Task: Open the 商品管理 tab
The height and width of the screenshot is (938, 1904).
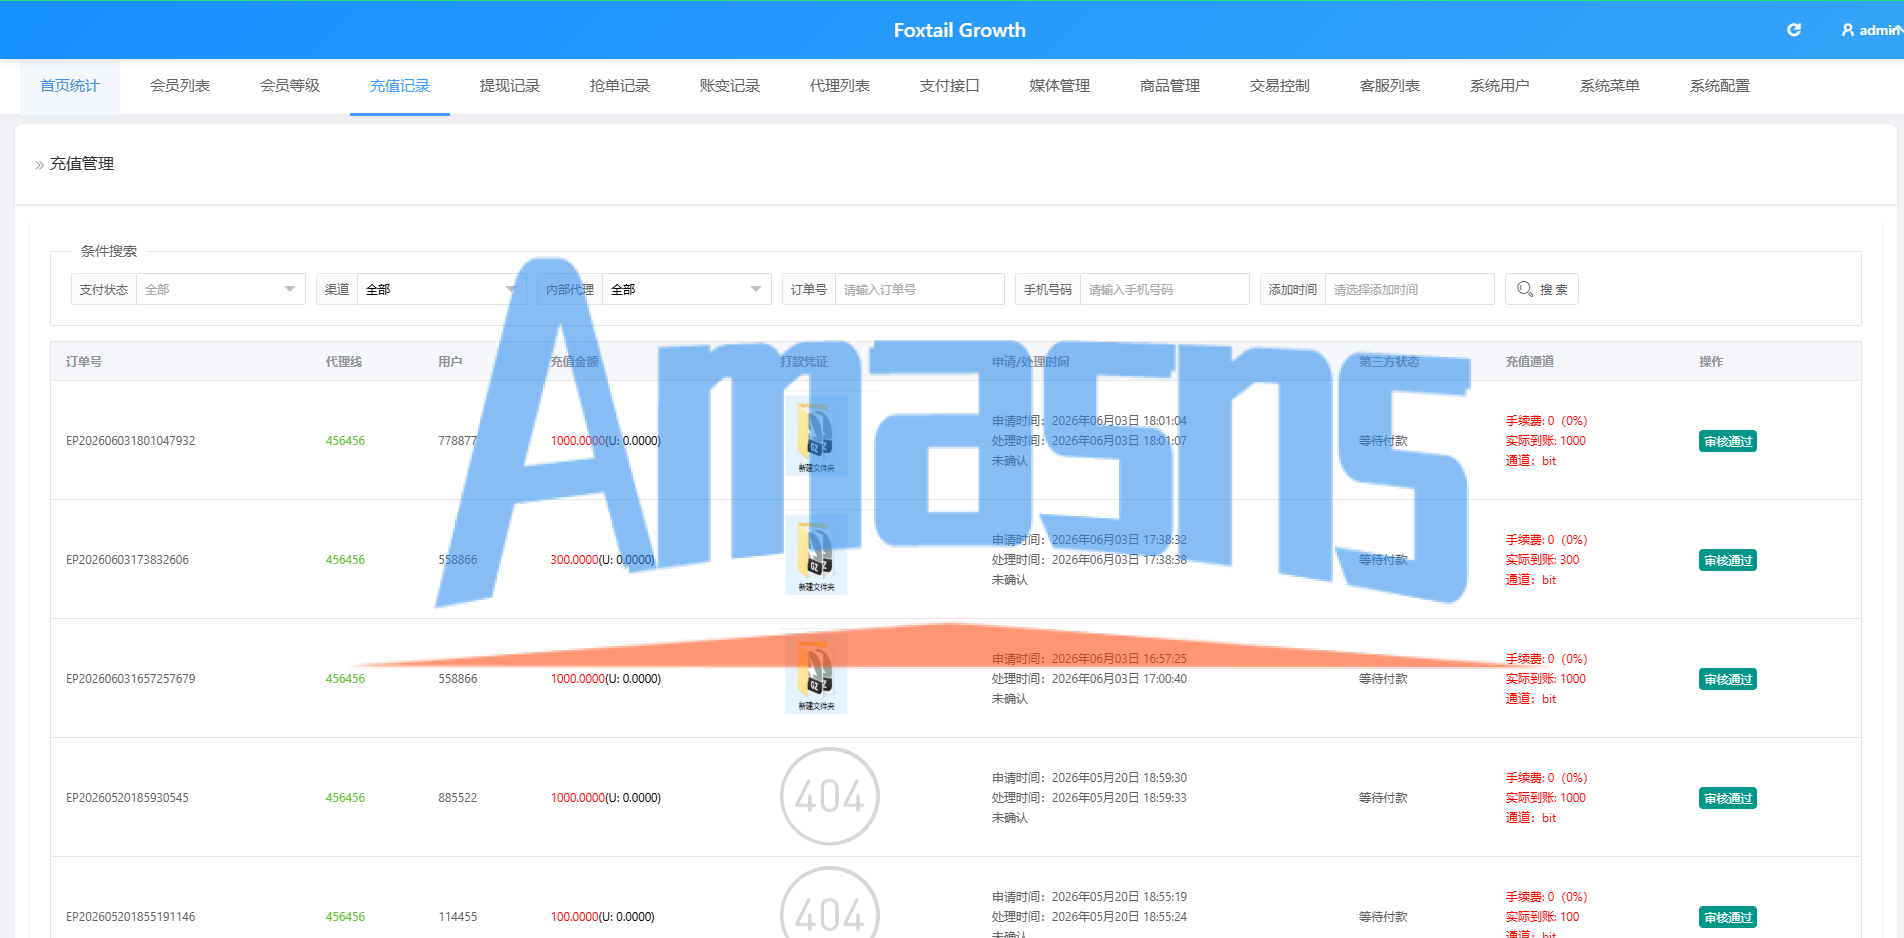Action: click(x=1170, y=86)
